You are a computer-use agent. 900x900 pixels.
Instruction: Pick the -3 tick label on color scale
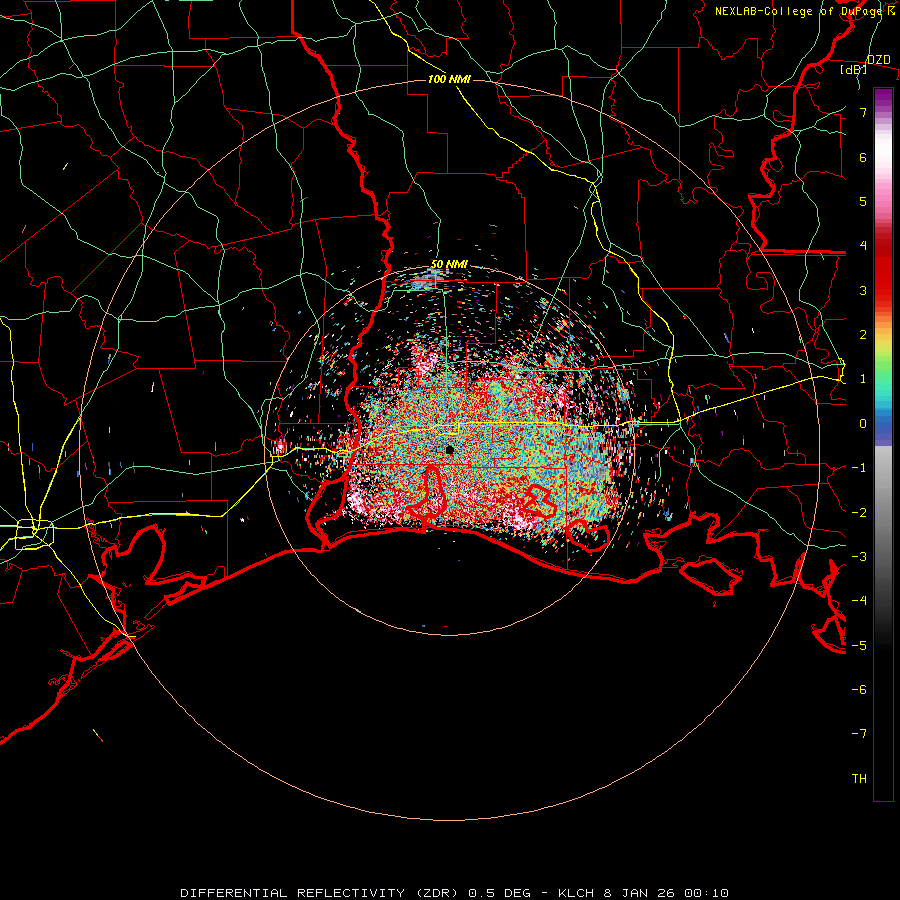tap(859, 557)
